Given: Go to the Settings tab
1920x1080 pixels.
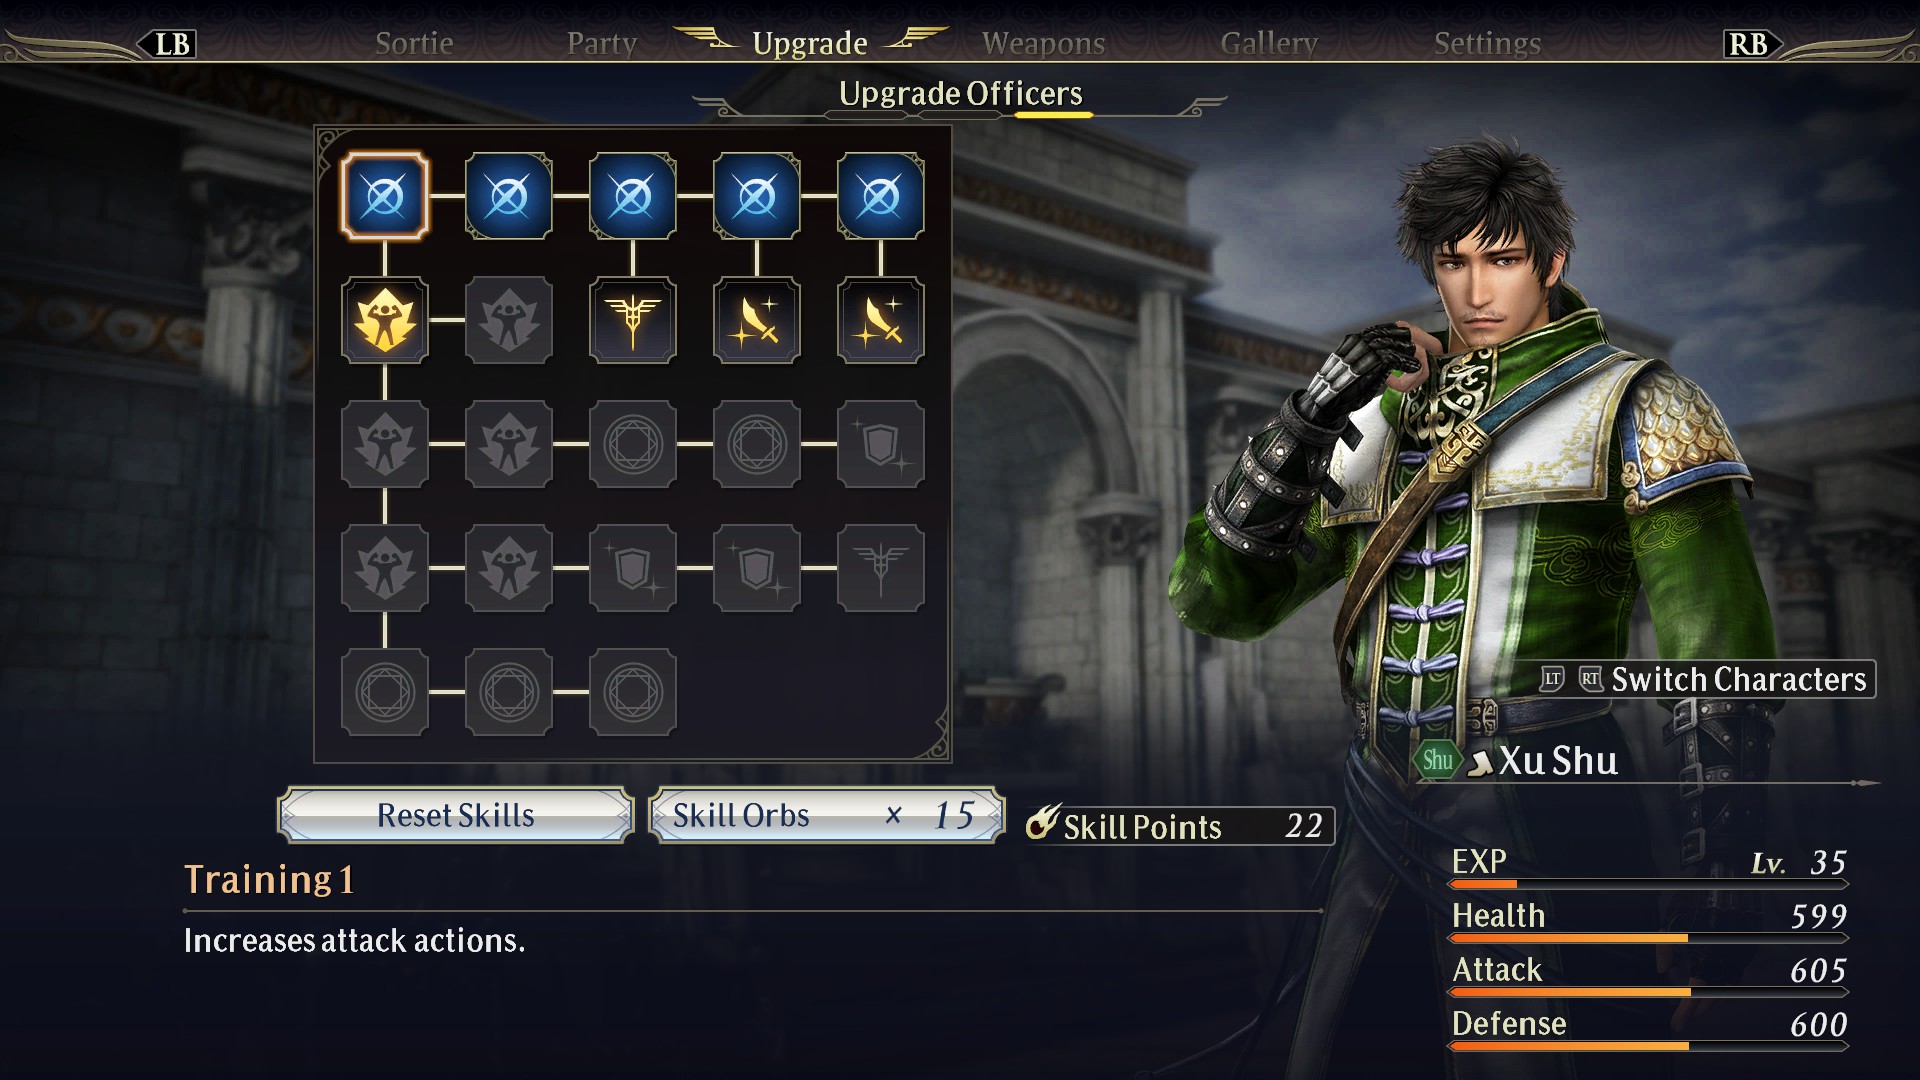Looking at the screenshot, I should click(1487, 43).
